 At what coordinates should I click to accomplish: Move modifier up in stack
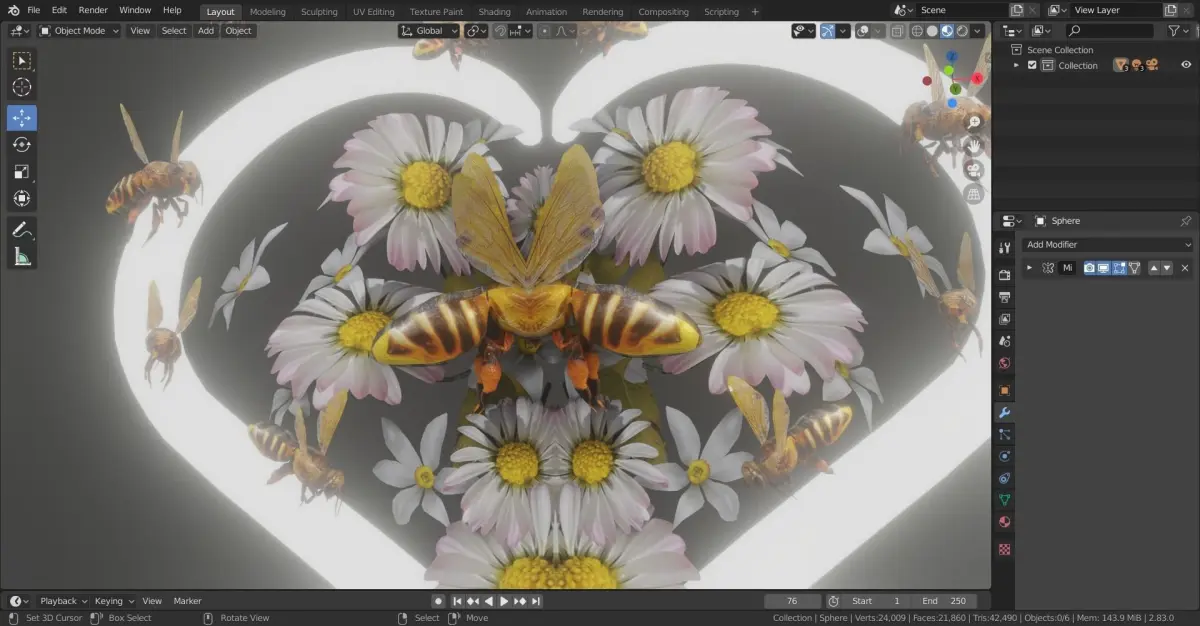click(1153, 268)
